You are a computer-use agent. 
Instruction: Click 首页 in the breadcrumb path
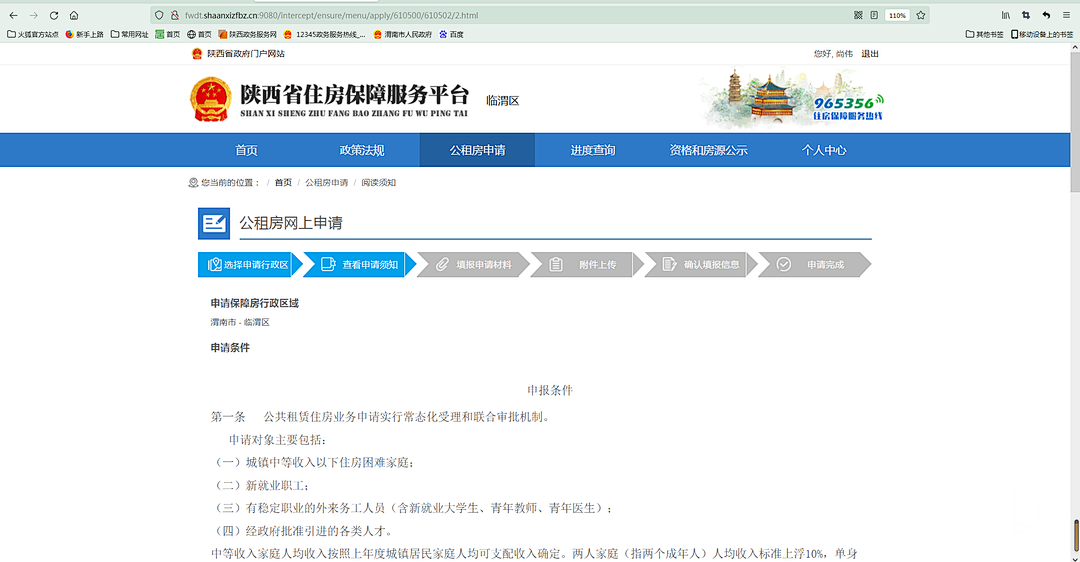point(283,183)
